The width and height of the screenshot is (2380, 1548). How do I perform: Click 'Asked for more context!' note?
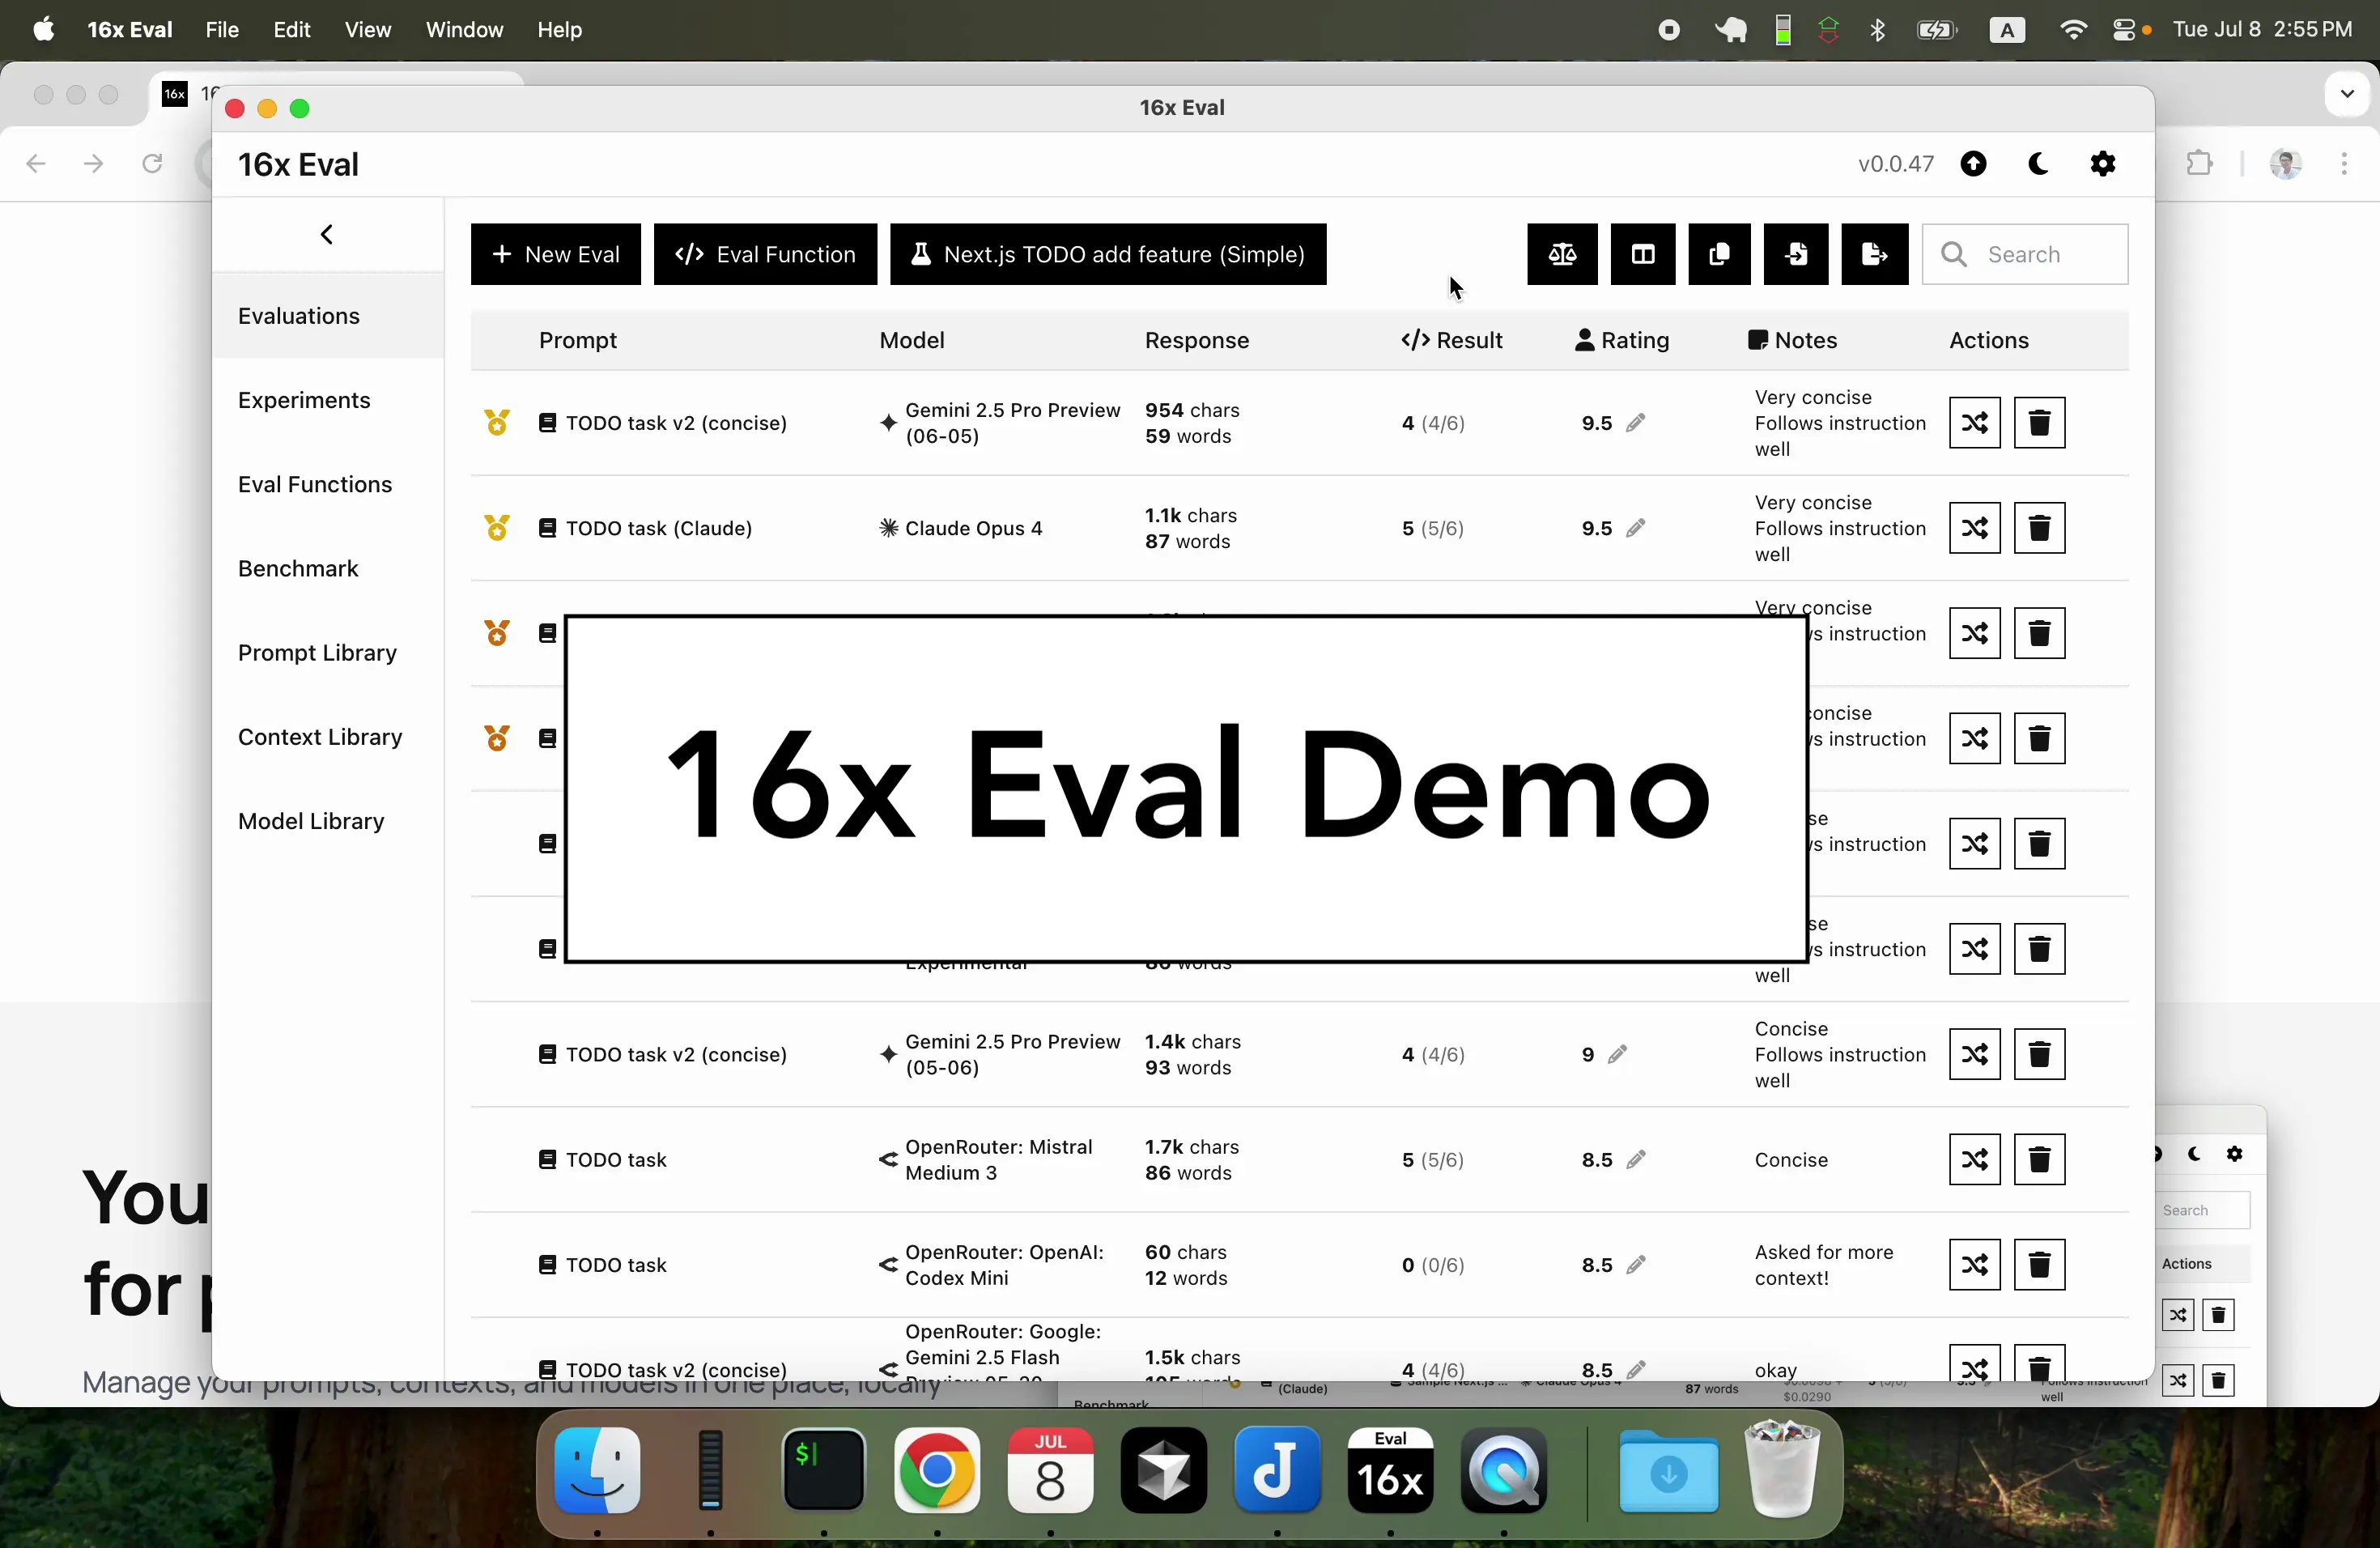1824,1266
